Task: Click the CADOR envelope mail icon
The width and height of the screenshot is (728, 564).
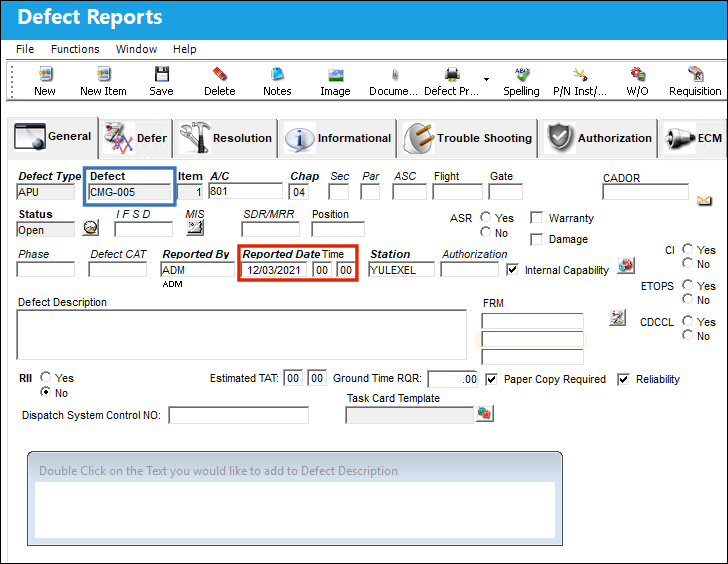Action: click(704, 201)
